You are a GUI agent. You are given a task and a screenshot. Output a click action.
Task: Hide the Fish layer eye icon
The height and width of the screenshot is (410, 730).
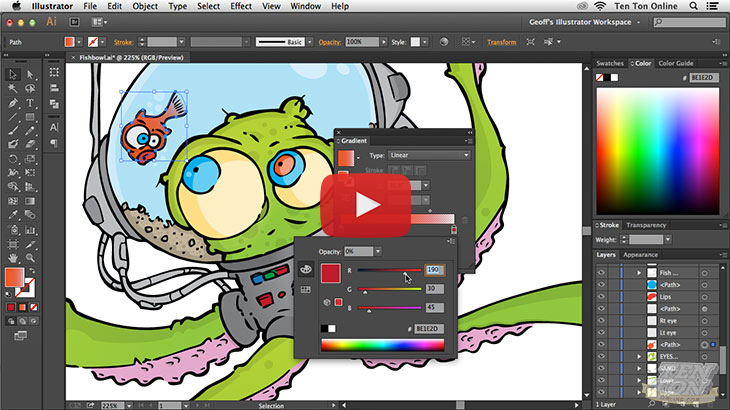click(601, 273)
